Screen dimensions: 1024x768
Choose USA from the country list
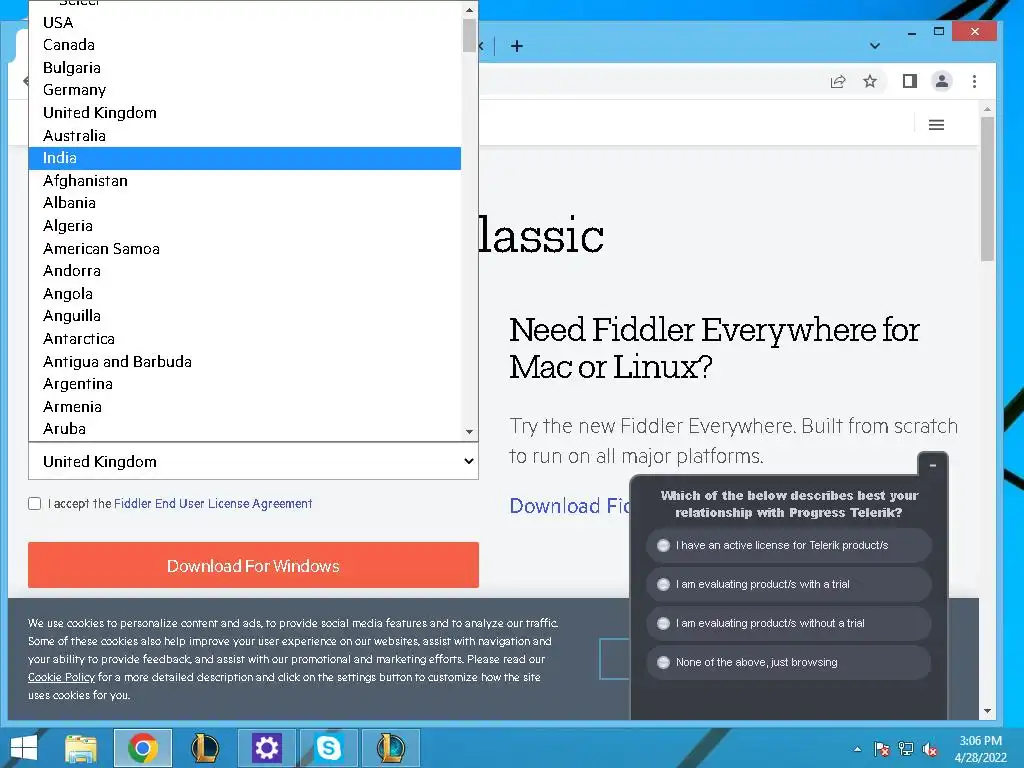[x=245, y=22]
